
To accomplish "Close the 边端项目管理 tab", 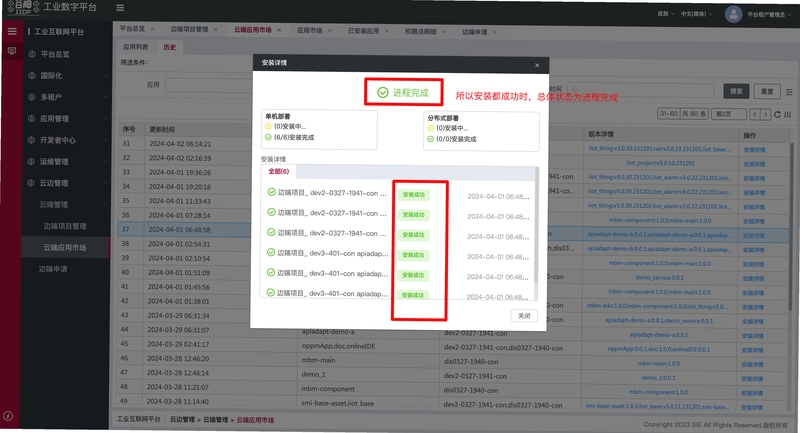I will (x=215, y=30).
